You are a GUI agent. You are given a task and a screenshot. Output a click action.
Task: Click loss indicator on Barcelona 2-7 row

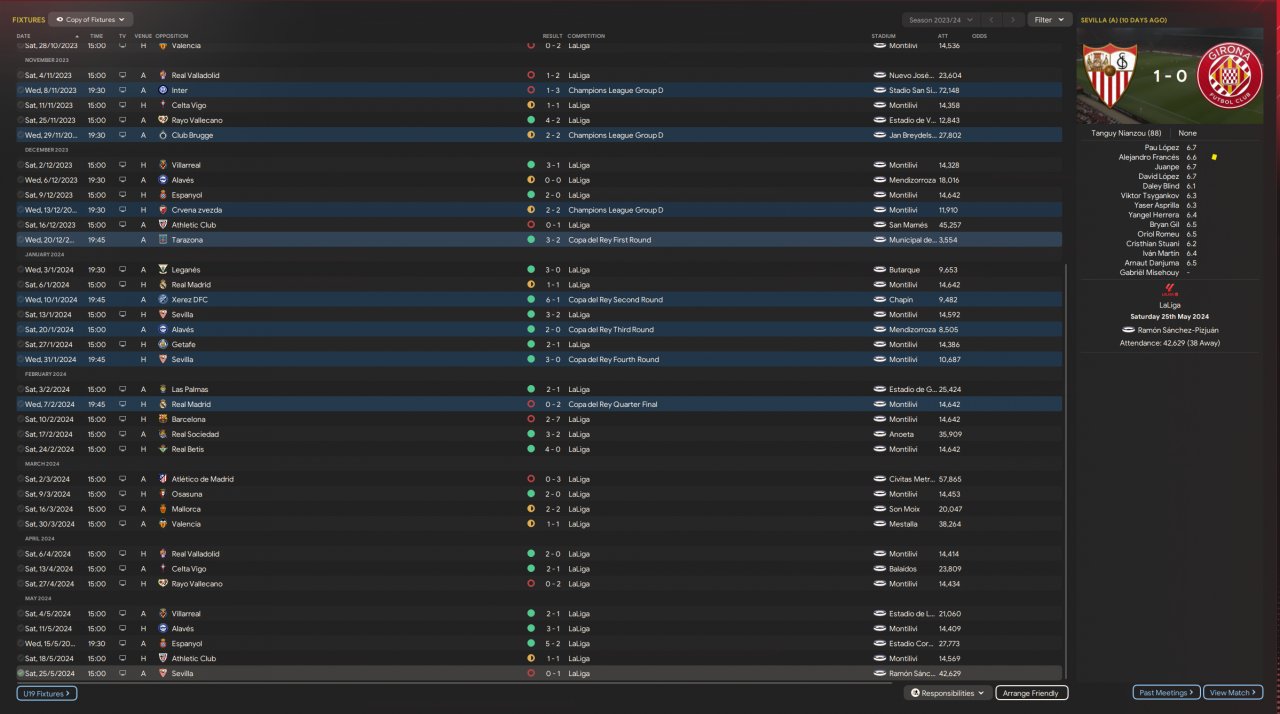pyautogui.click(x=531, y=419)
